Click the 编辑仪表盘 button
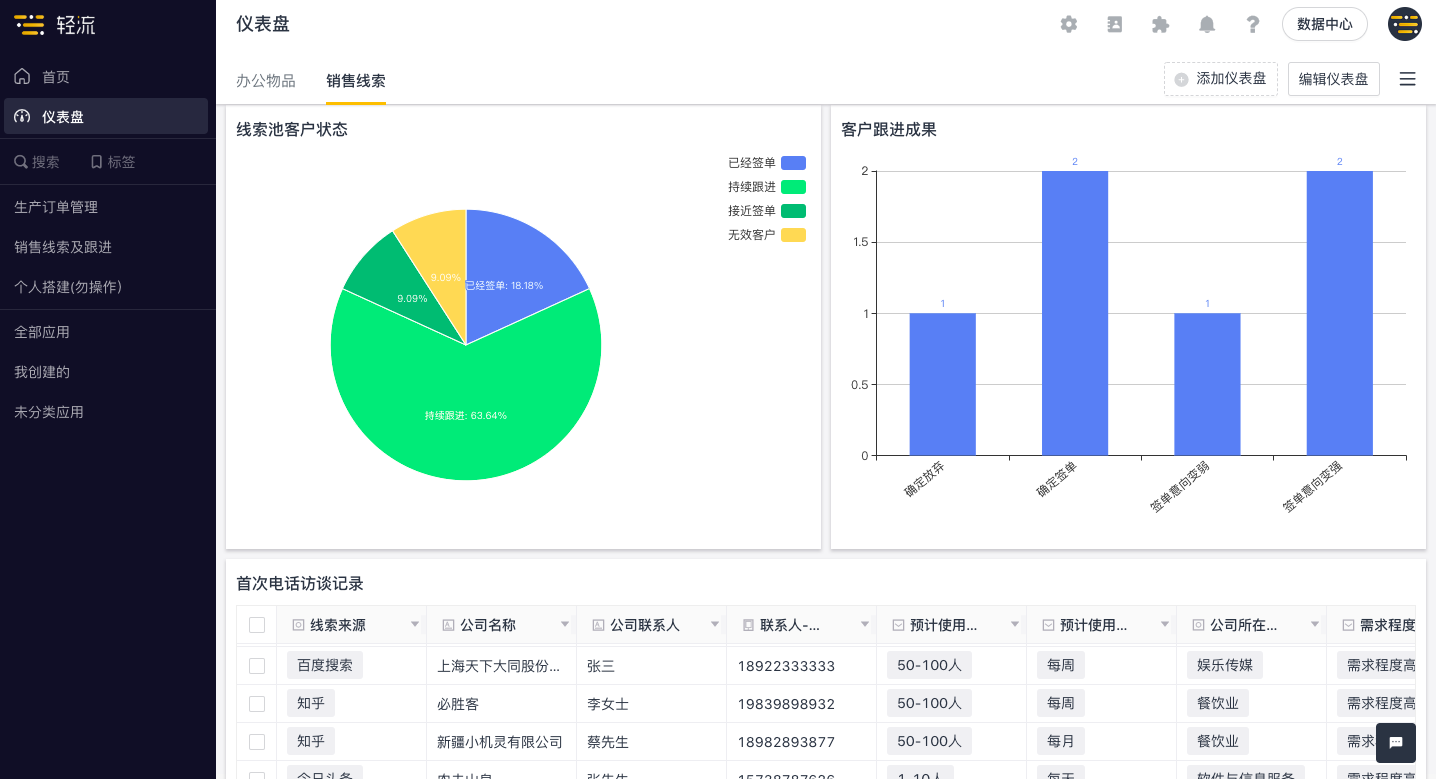Image resolution: width=1436 pixels, height=779 pixels. (1333, 78)
